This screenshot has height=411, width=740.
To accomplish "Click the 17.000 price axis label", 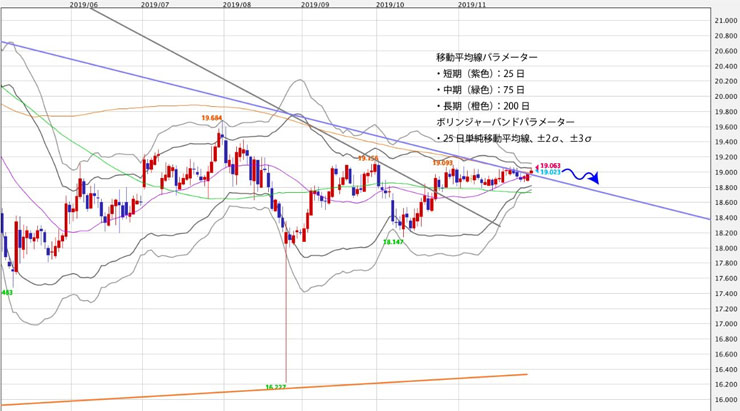I will click(726, 324).
